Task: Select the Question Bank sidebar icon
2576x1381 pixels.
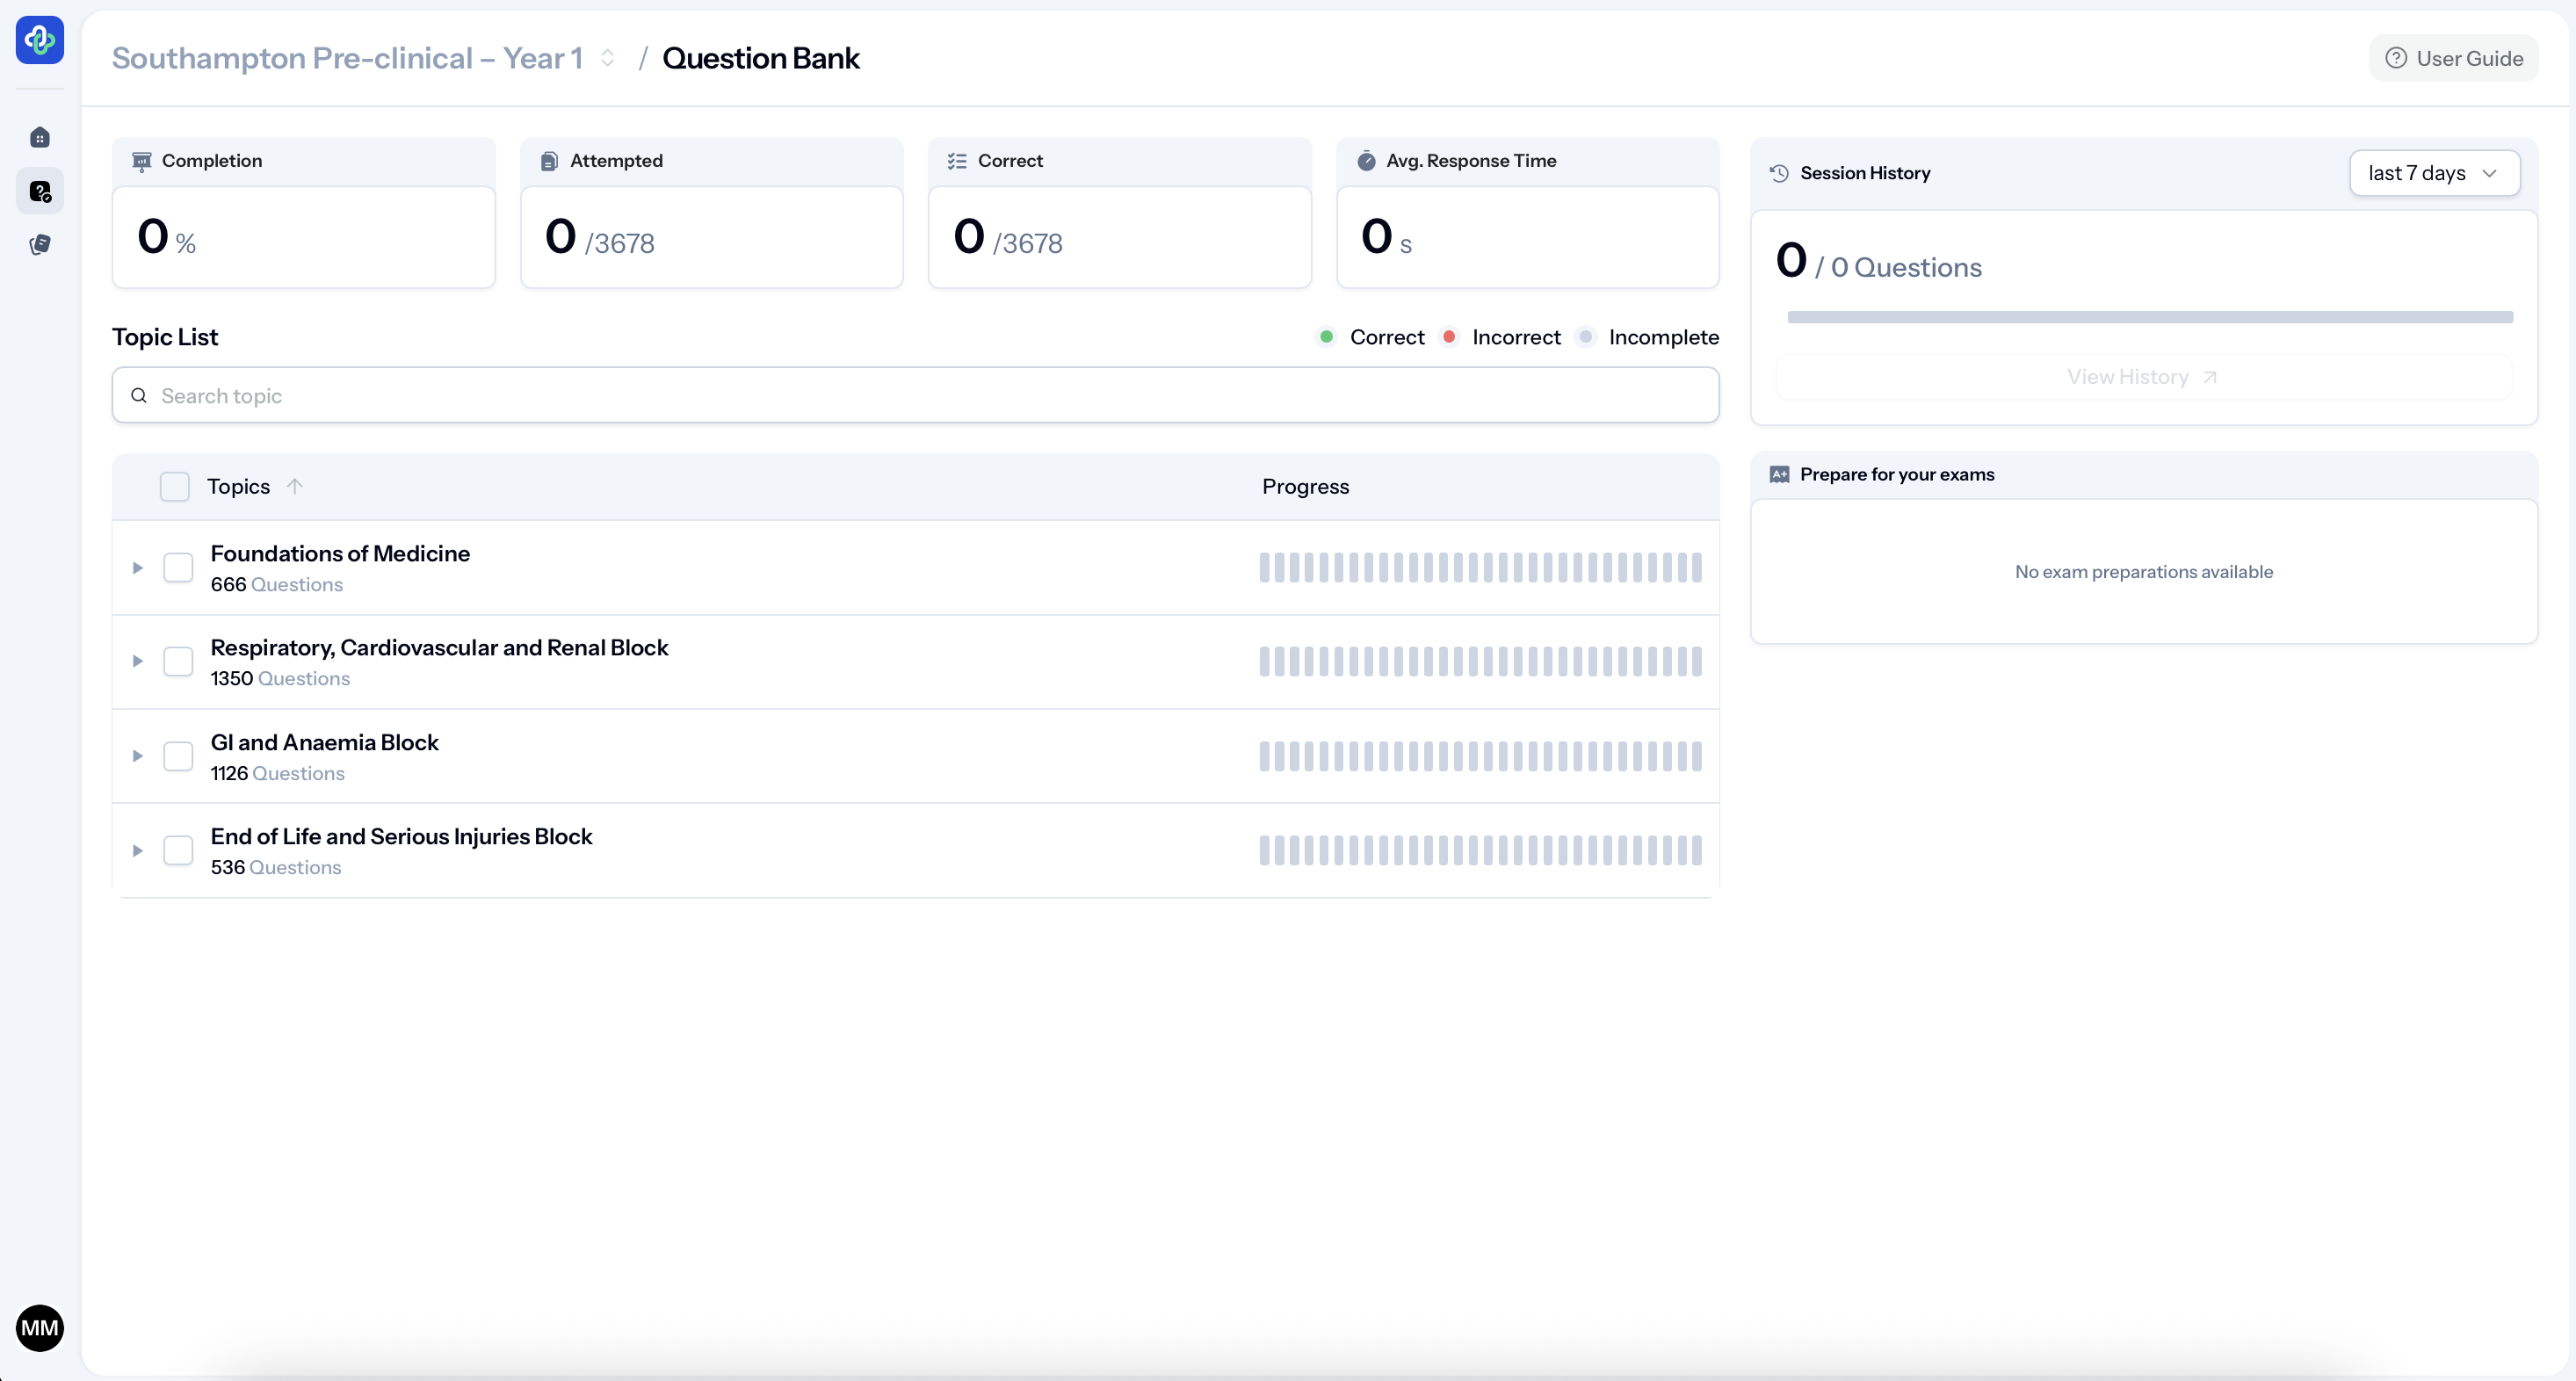Action: click(x=40, y=191)
